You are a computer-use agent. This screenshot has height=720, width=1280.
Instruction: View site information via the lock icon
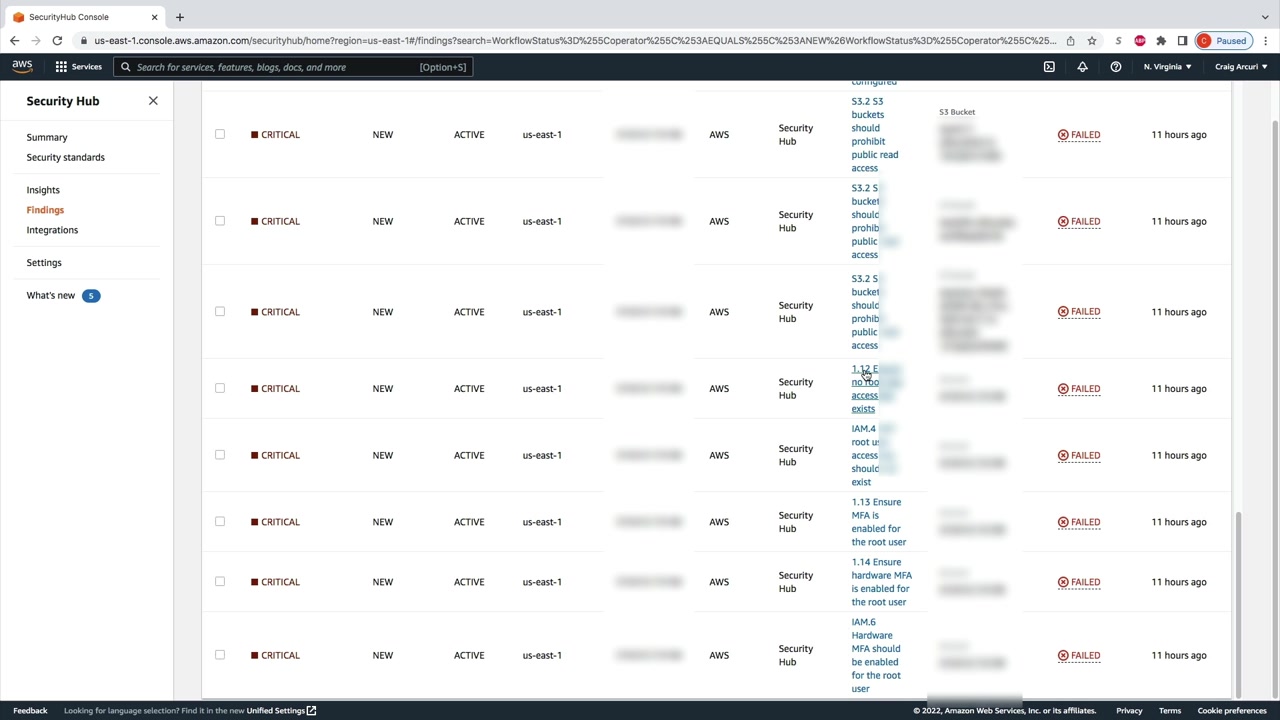[85, 41]
